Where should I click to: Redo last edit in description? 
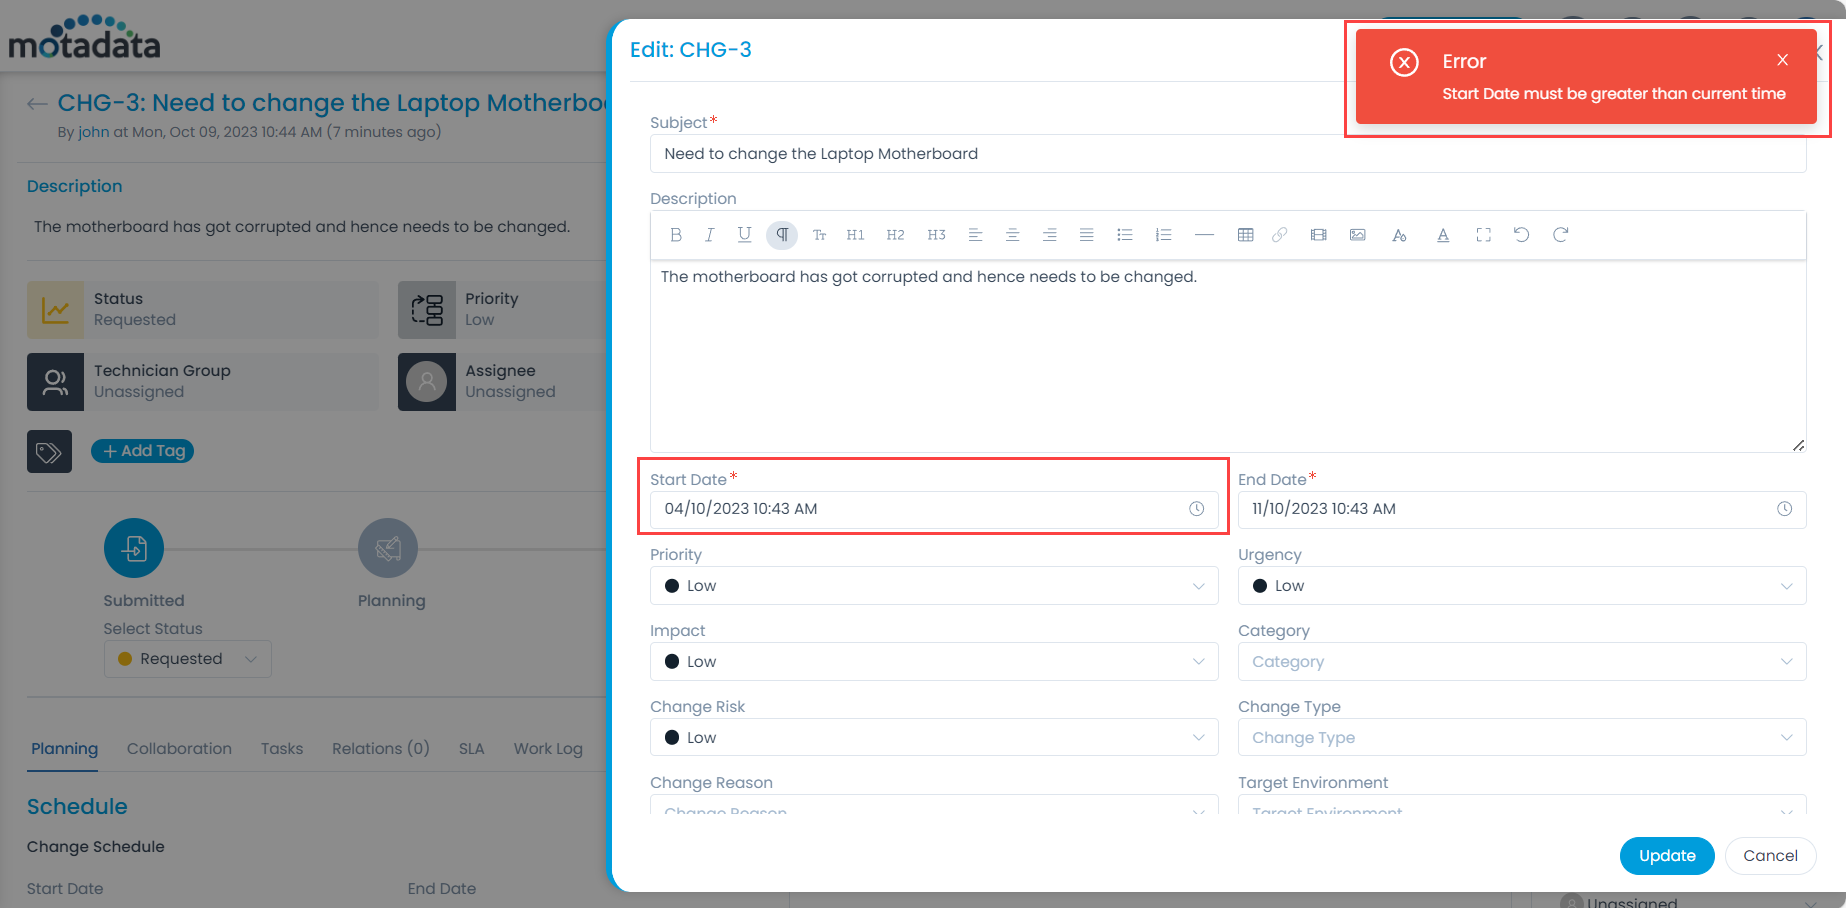tap(1560, 235)
